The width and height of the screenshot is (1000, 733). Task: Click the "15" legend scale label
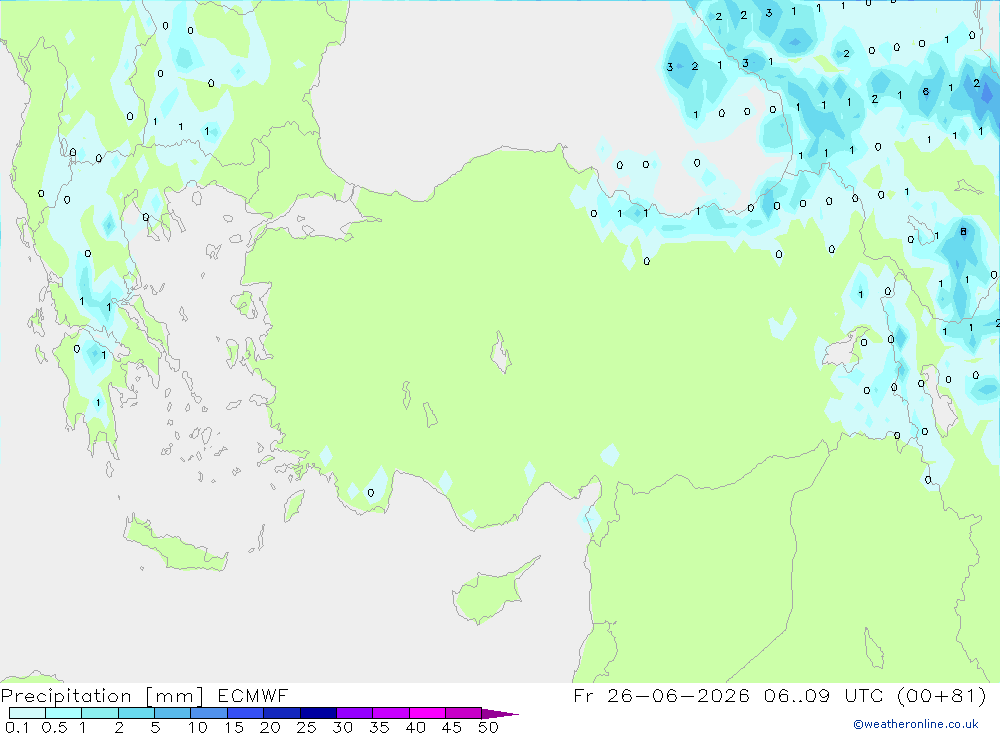(x=234, y=727)
